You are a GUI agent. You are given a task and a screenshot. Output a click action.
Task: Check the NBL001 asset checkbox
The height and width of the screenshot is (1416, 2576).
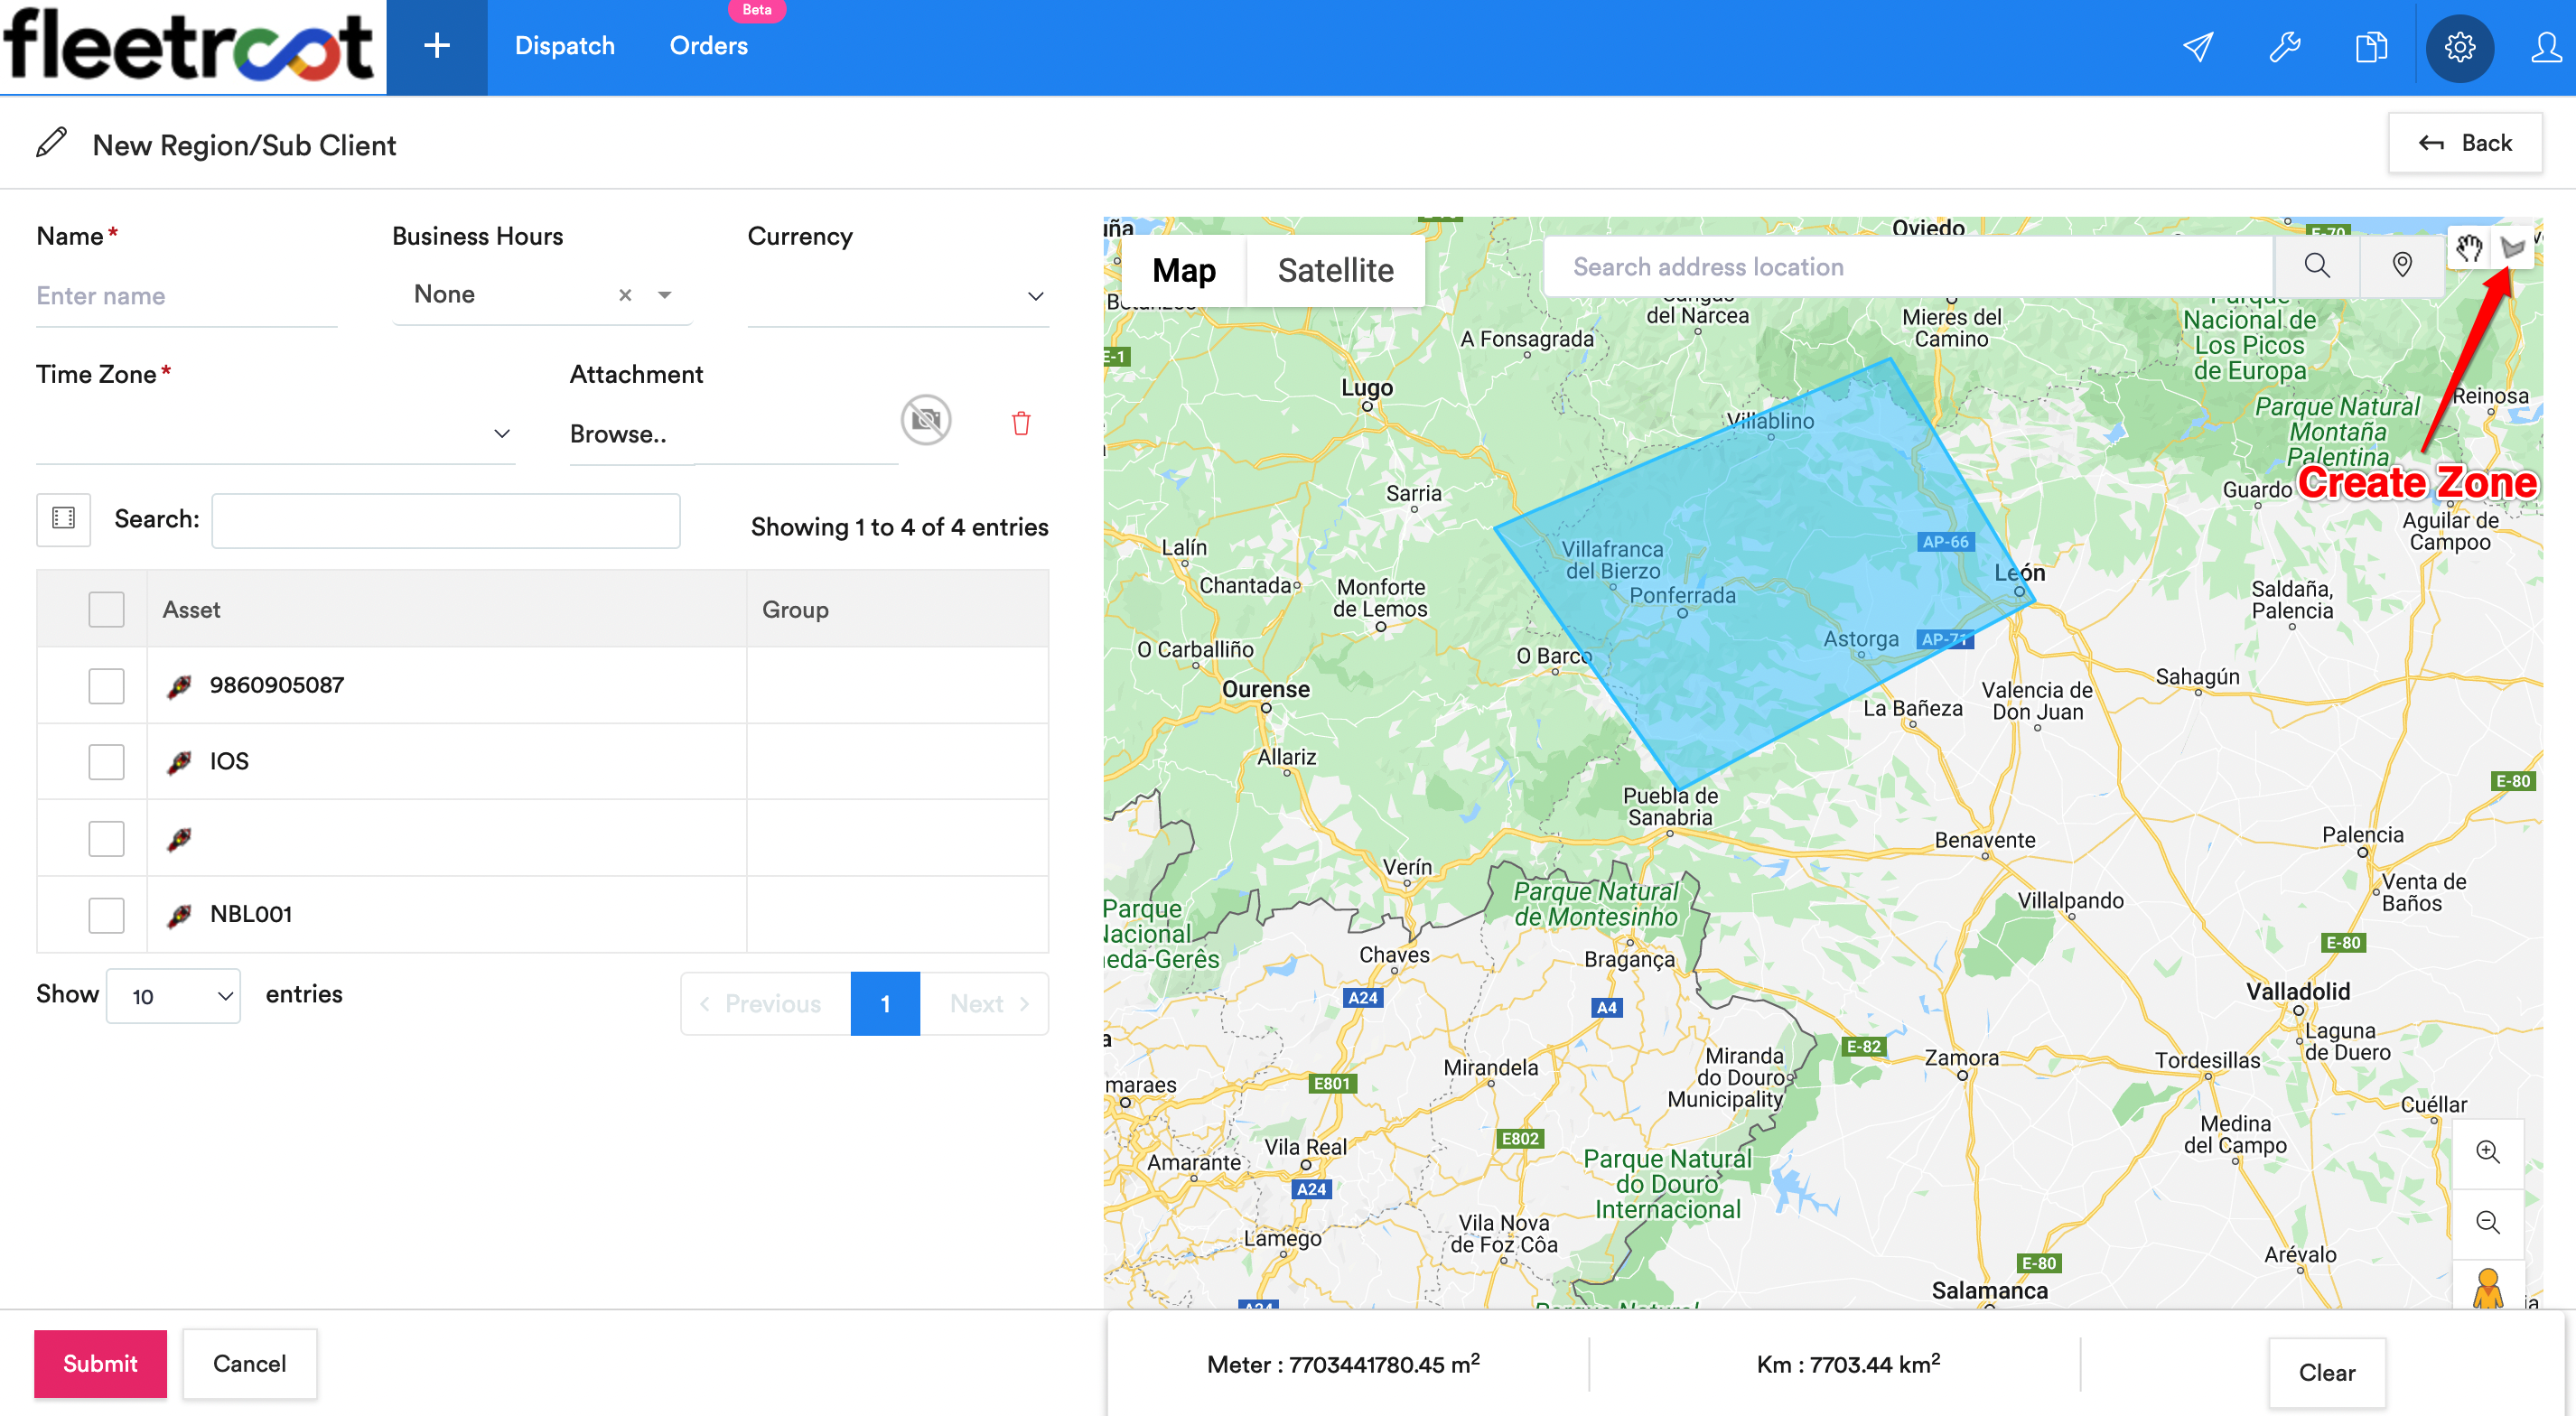[x=106, y=915]
